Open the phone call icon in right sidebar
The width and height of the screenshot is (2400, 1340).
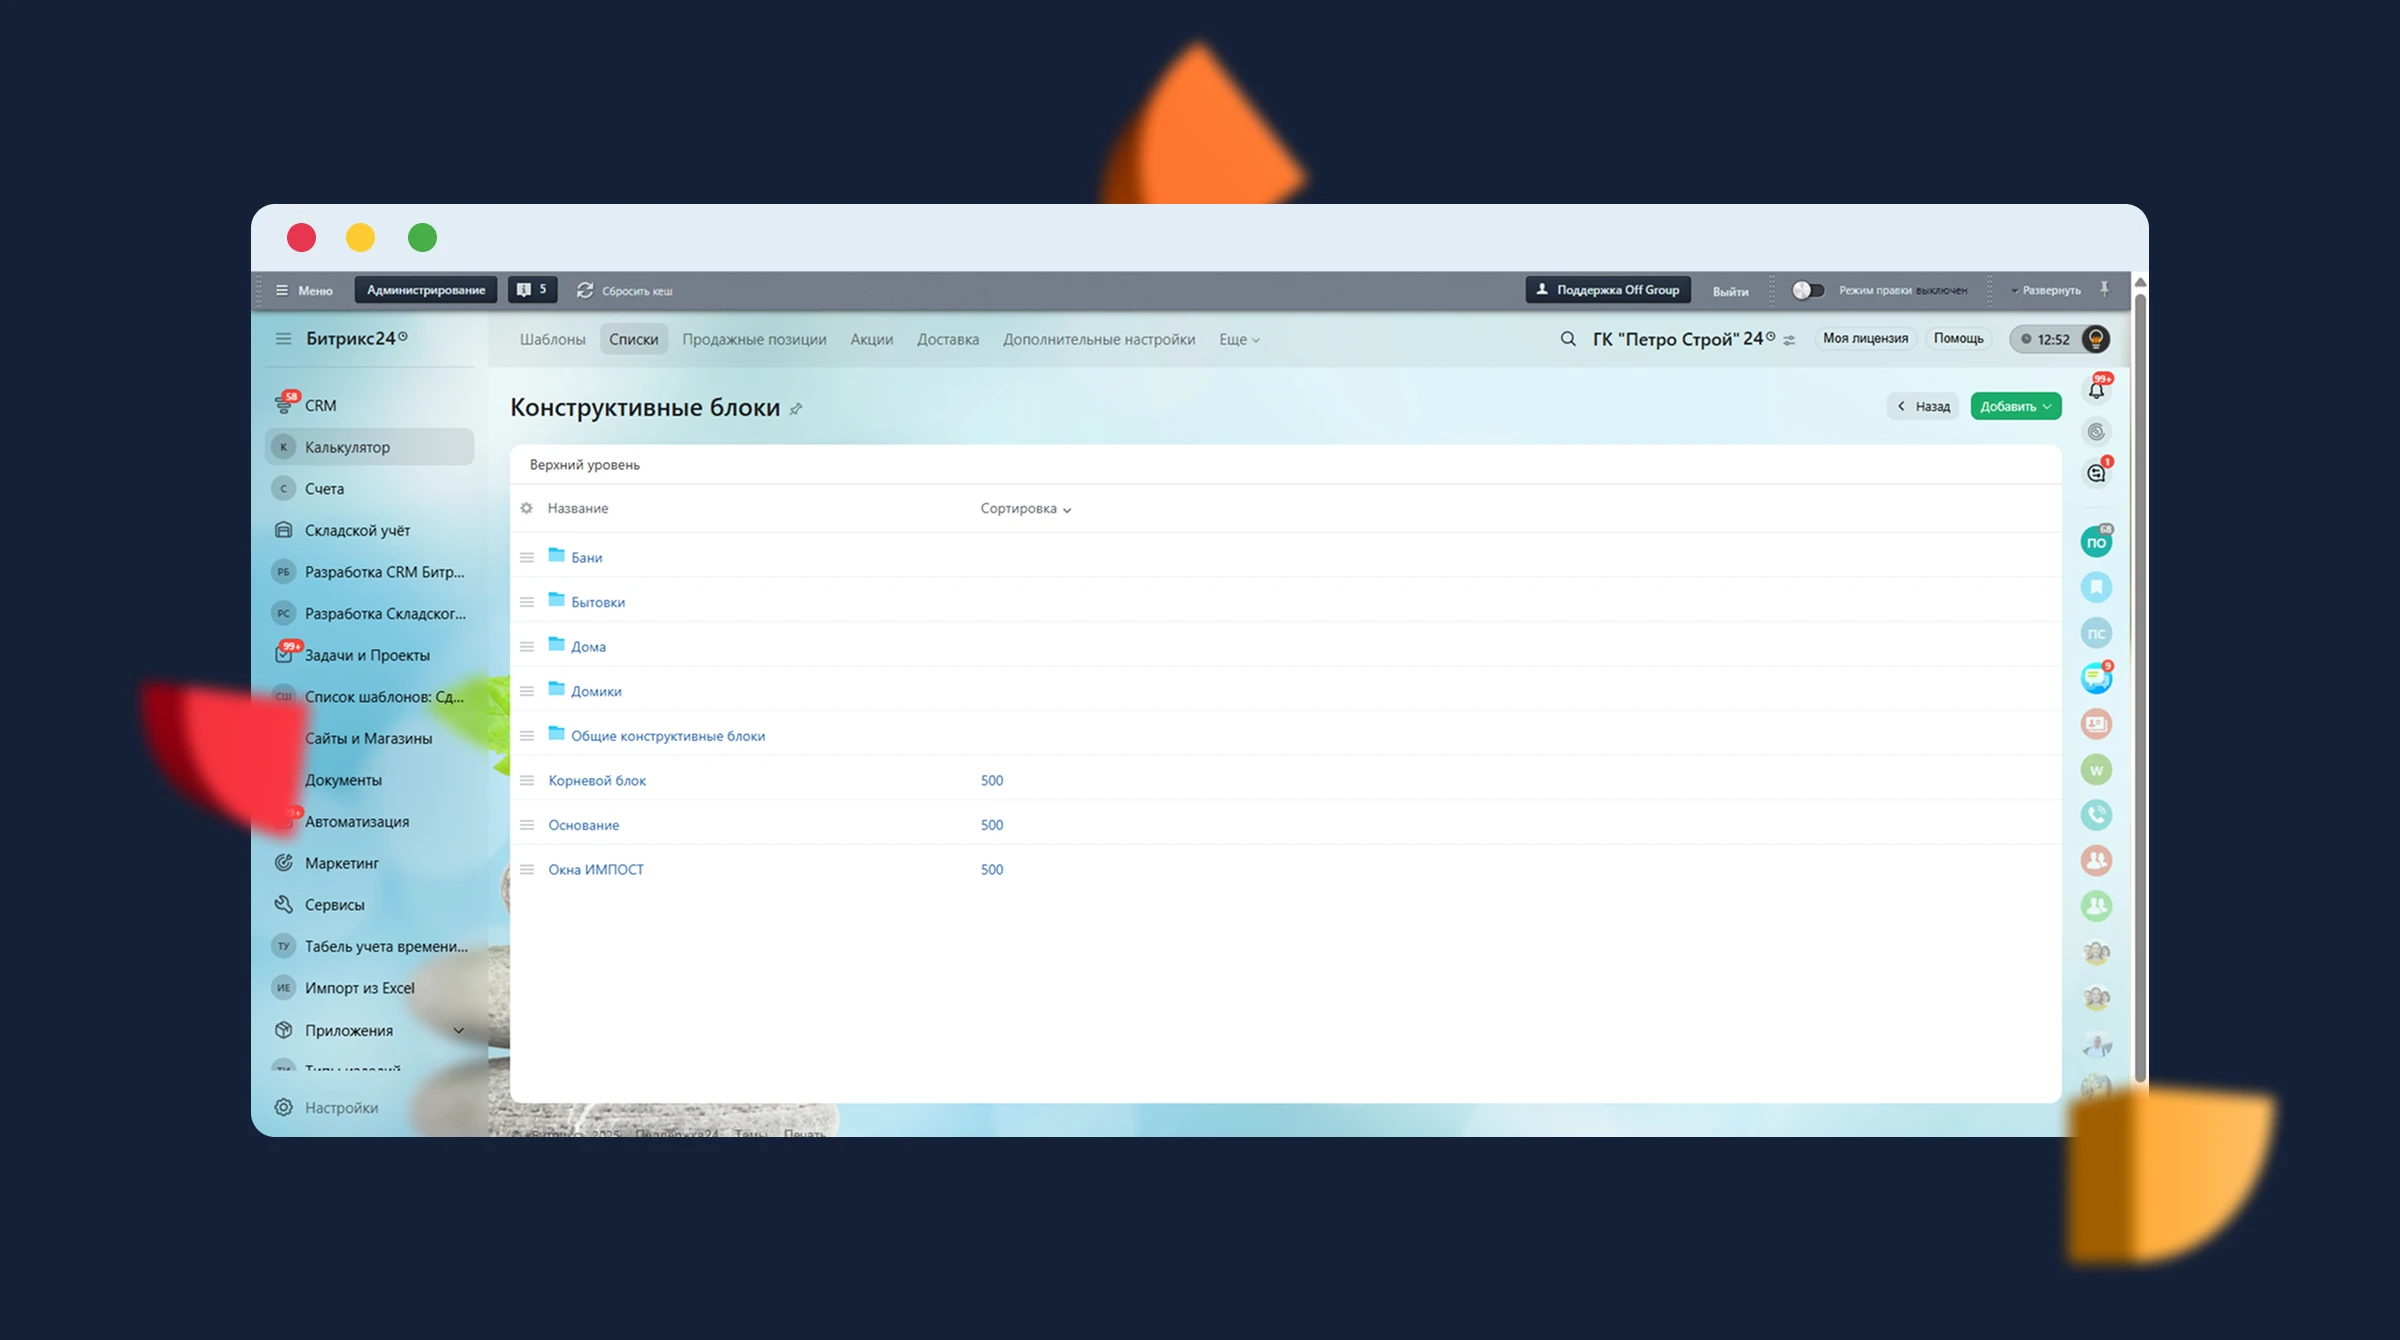[x=2096, y=815]
